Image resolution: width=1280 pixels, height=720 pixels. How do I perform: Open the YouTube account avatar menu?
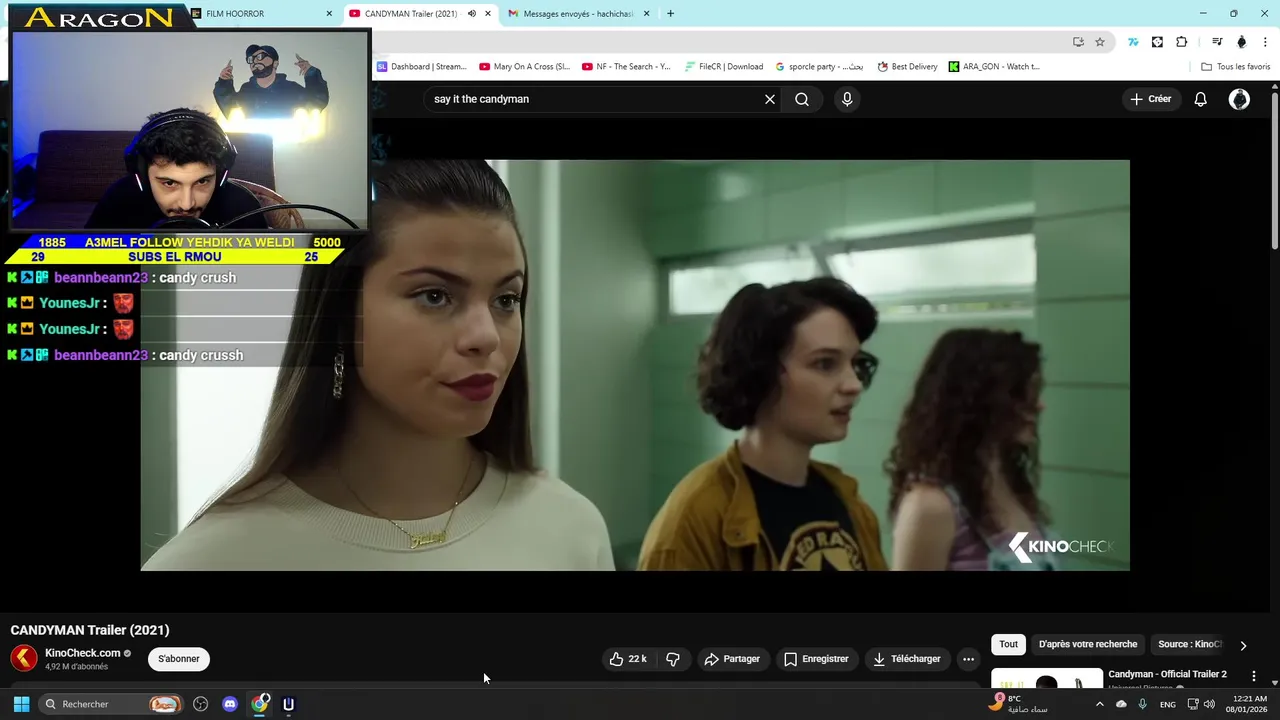coord(1239,99)
